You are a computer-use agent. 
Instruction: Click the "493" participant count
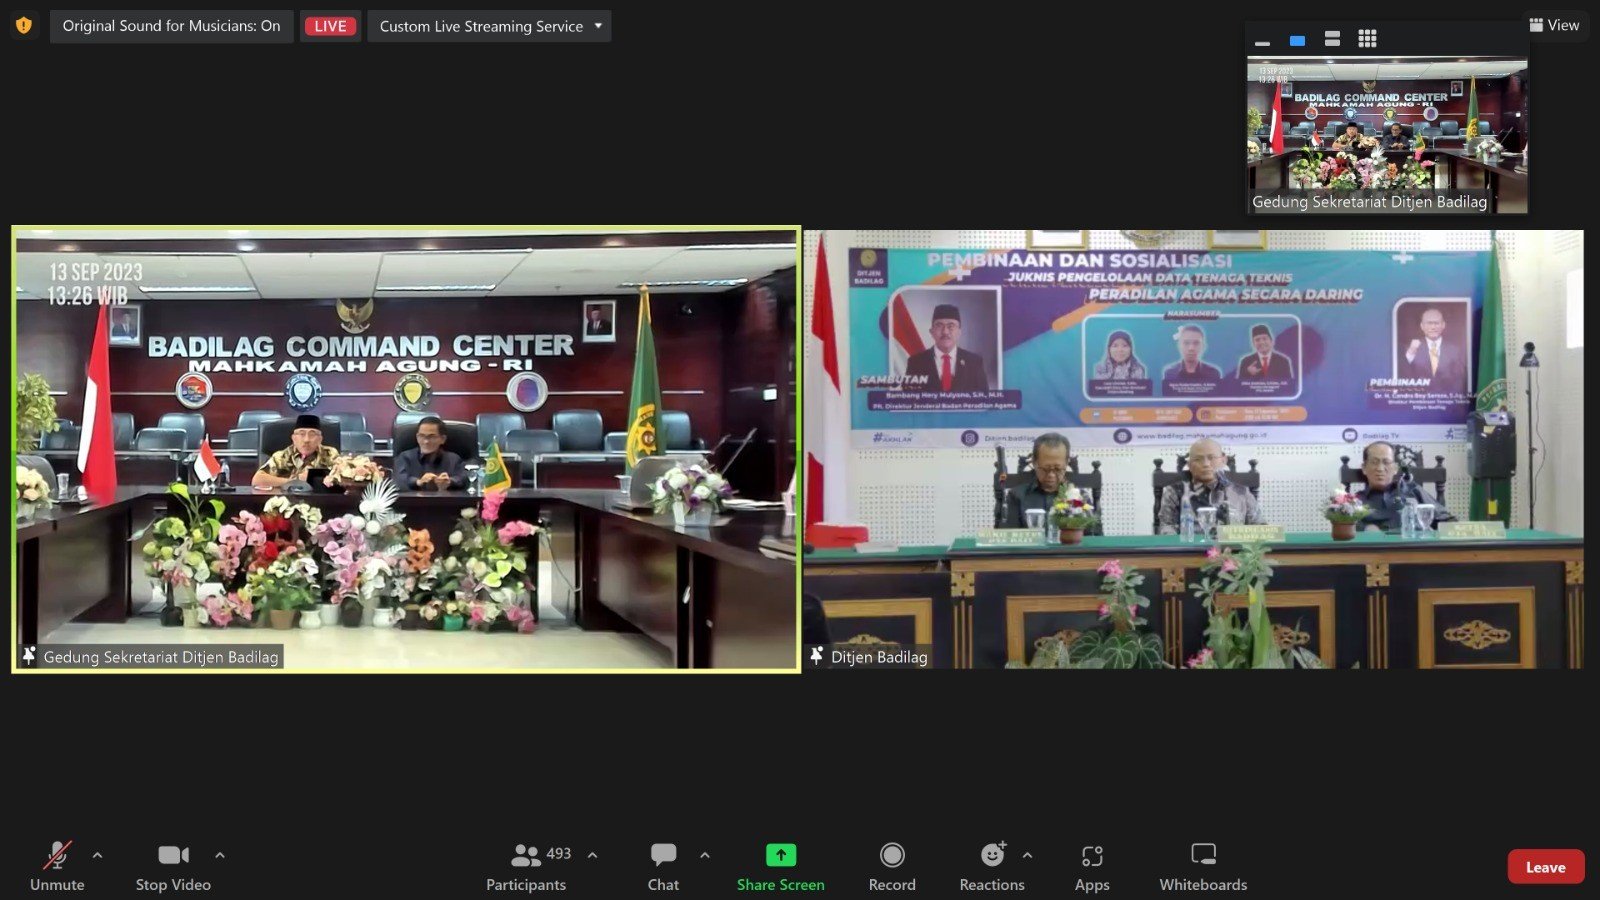559,853
